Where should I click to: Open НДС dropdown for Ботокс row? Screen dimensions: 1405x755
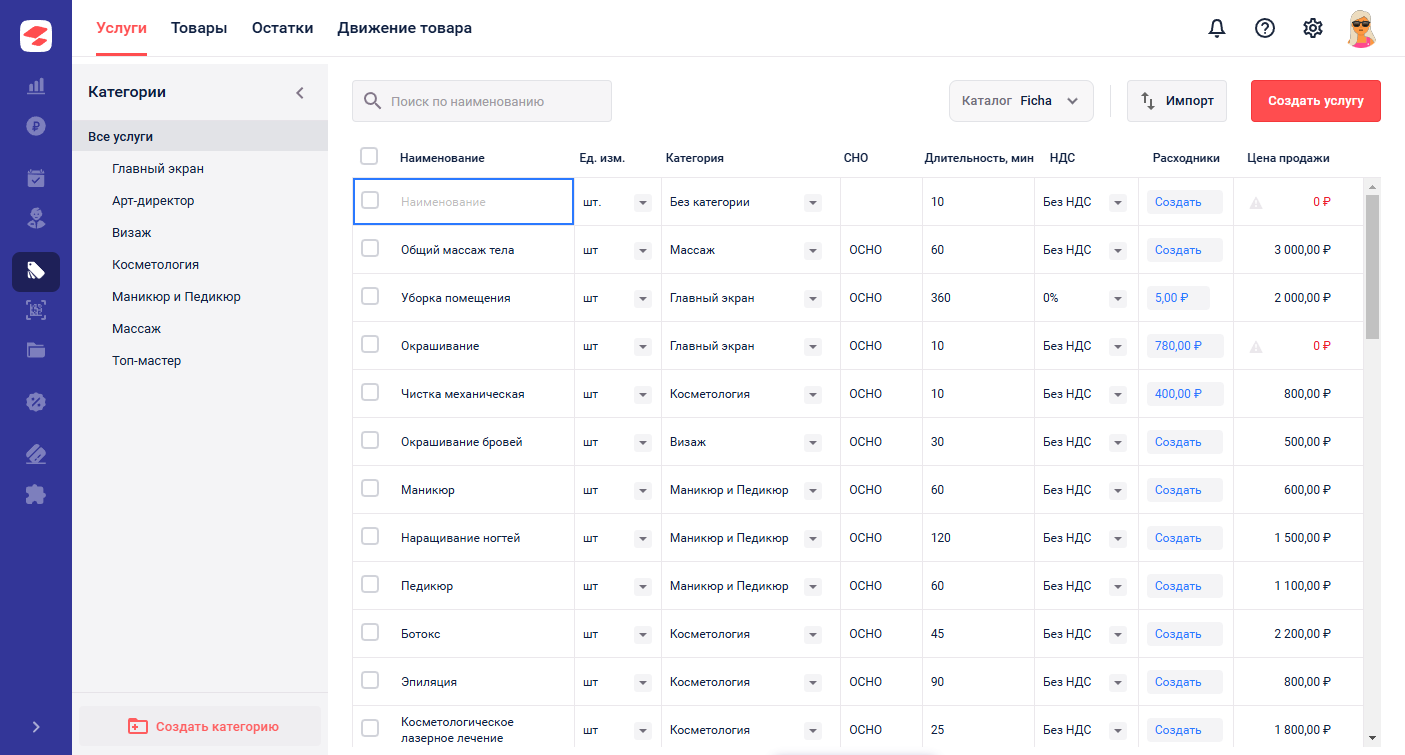click(x=1118, y=635)
